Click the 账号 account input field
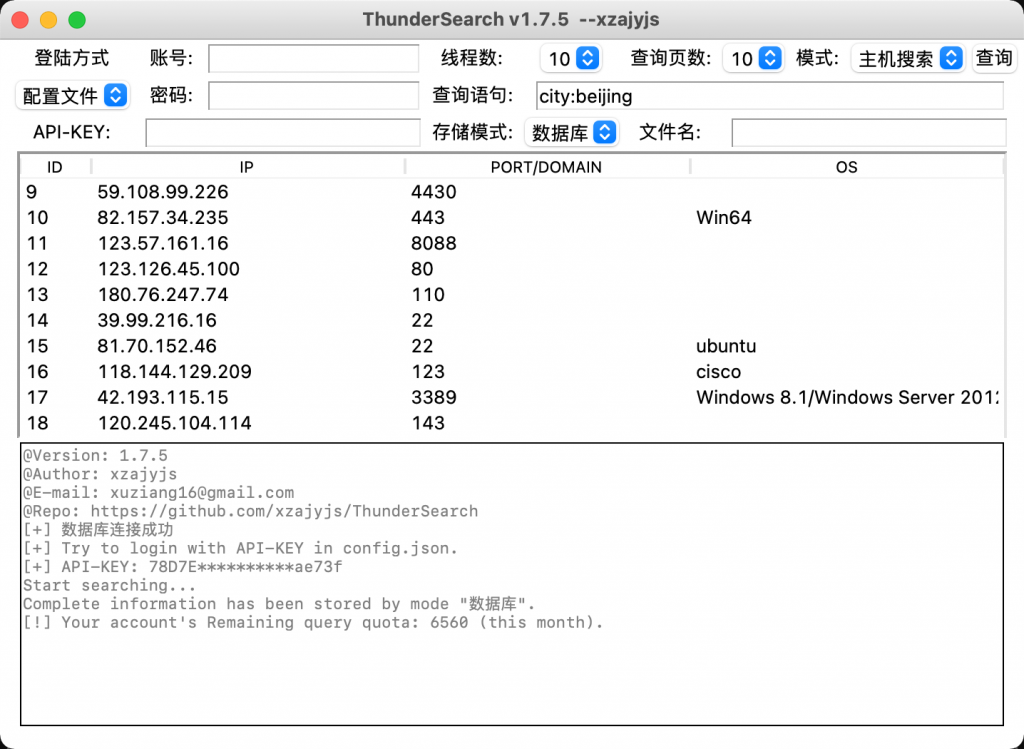 312,59
